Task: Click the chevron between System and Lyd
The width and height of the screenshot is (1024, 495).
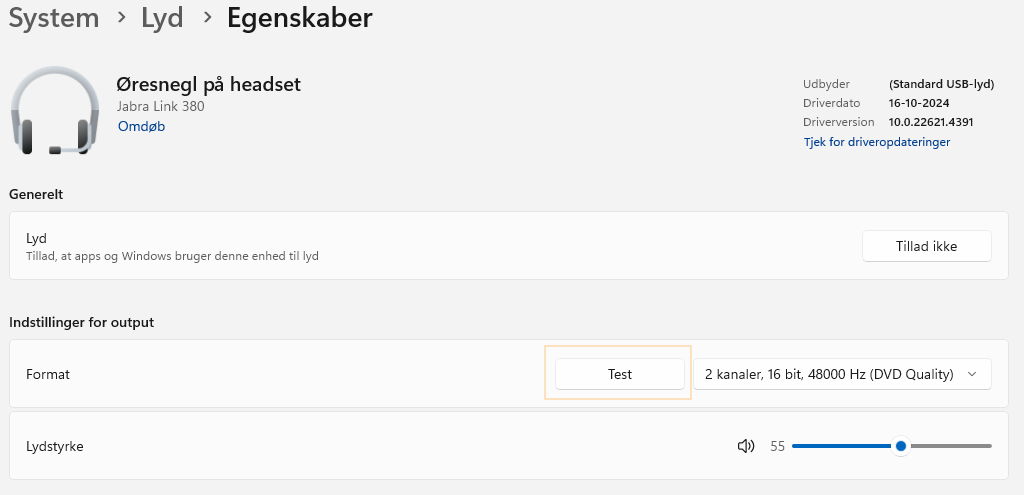Action: pyautogui.click(x=120, y=18)
